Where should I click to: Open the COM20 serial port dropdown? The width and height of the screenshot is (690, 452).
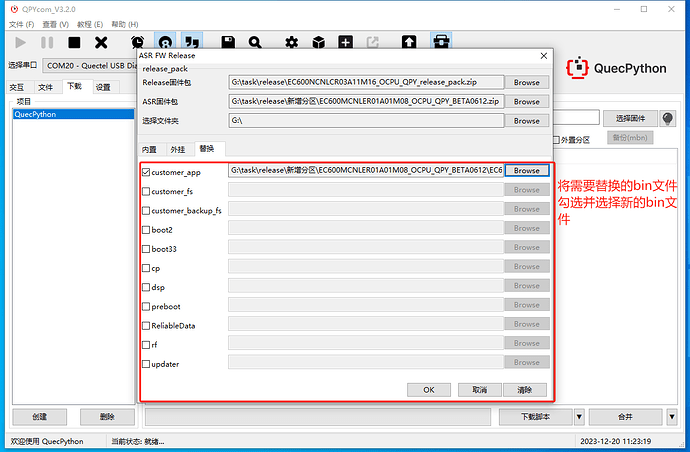point(90,66)
